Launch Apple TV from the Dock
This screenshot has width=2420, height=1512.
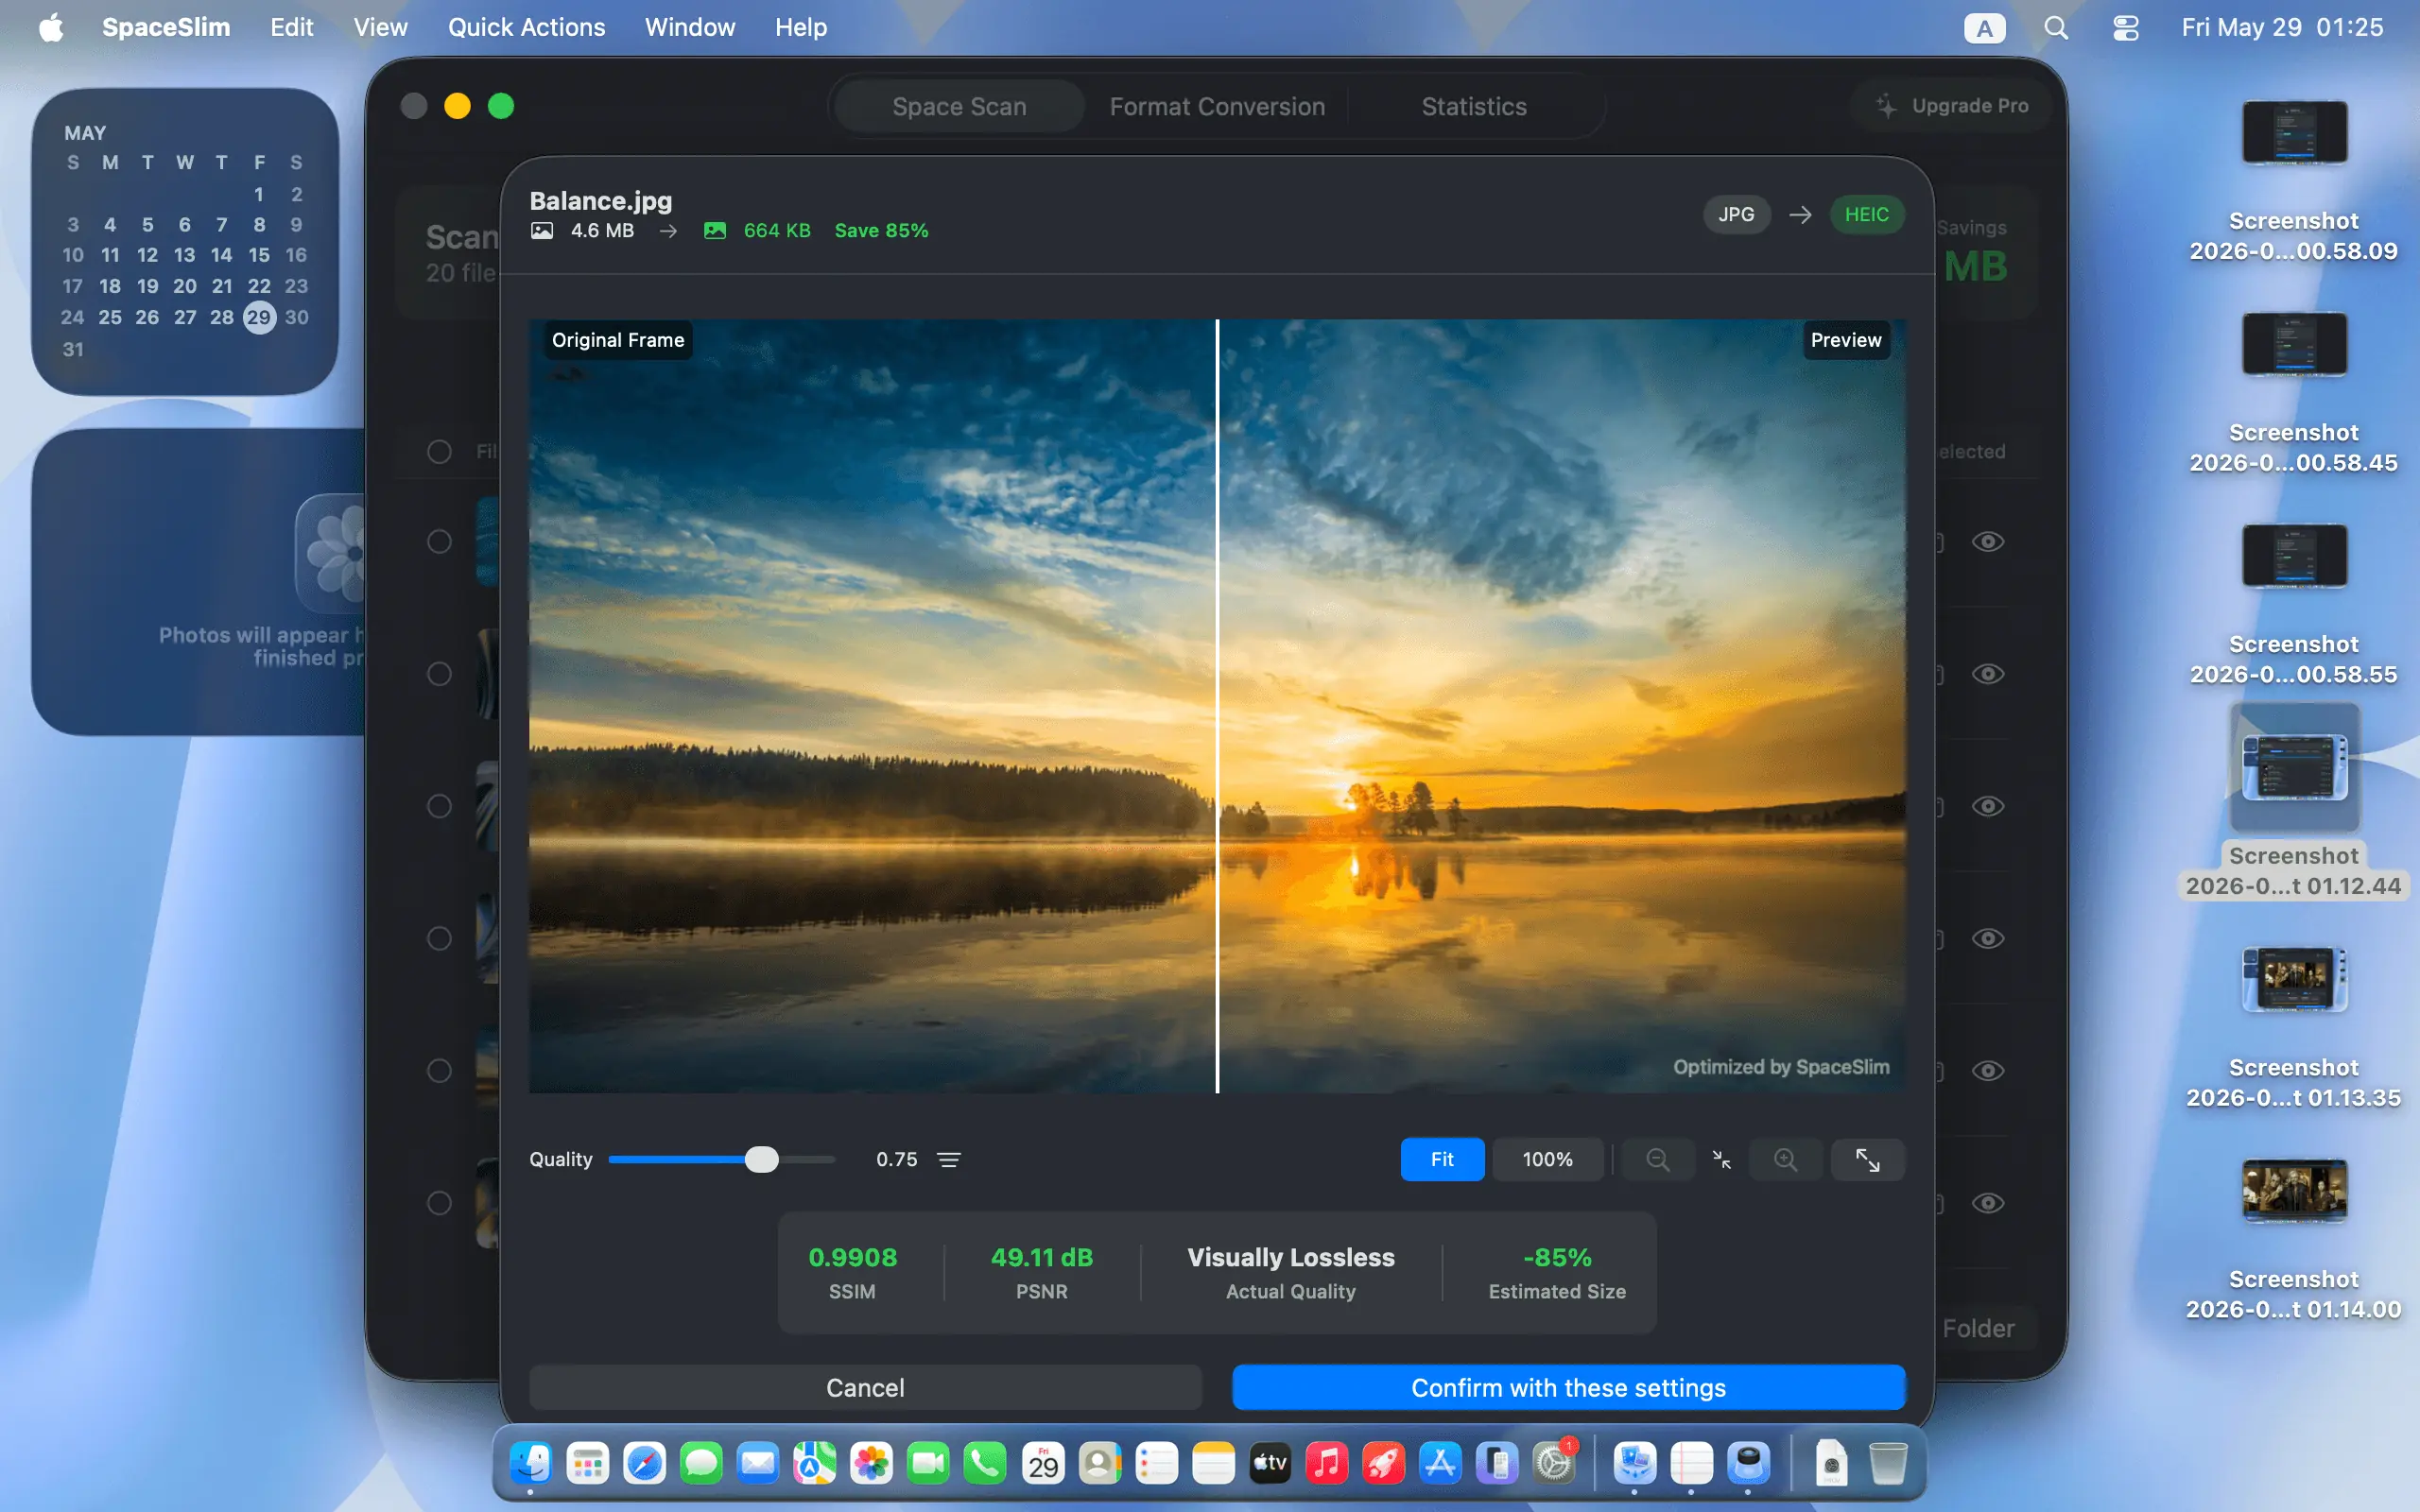pyautogui.click(x=1270, y=1464)
